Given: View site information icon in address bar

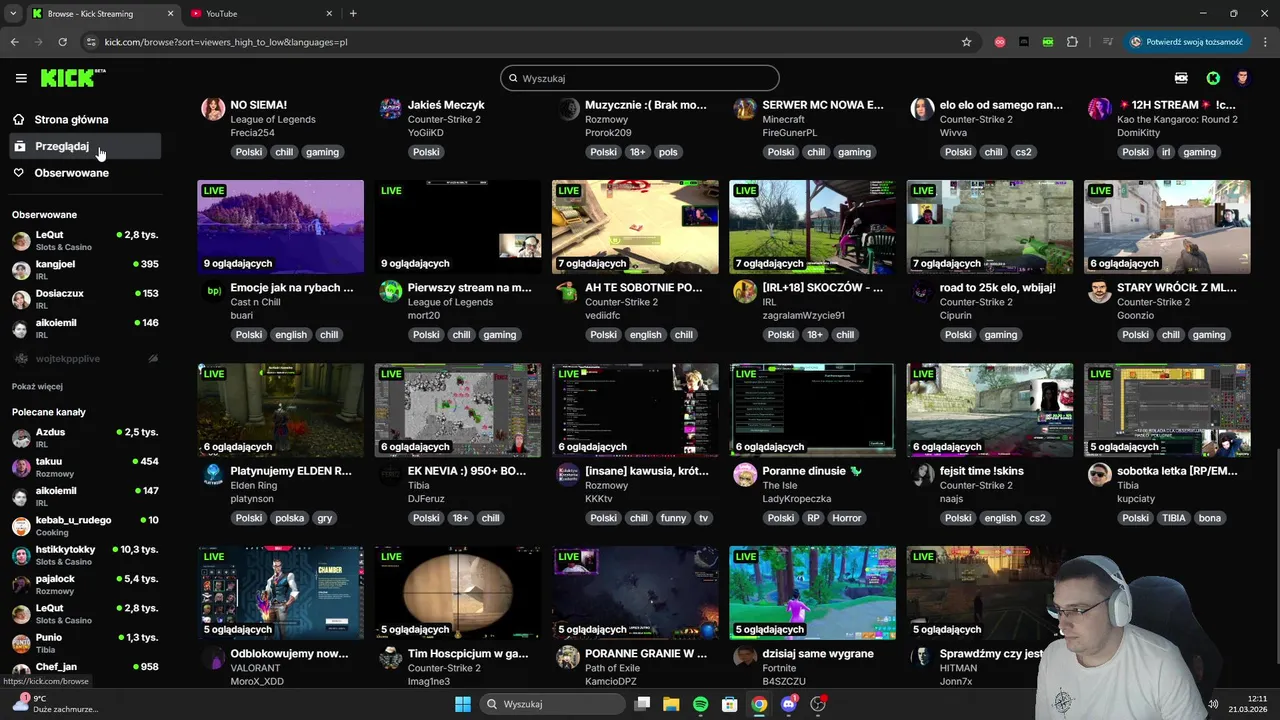Looking at the screenshot, I should pyautogui.click(x=91, y=42).
